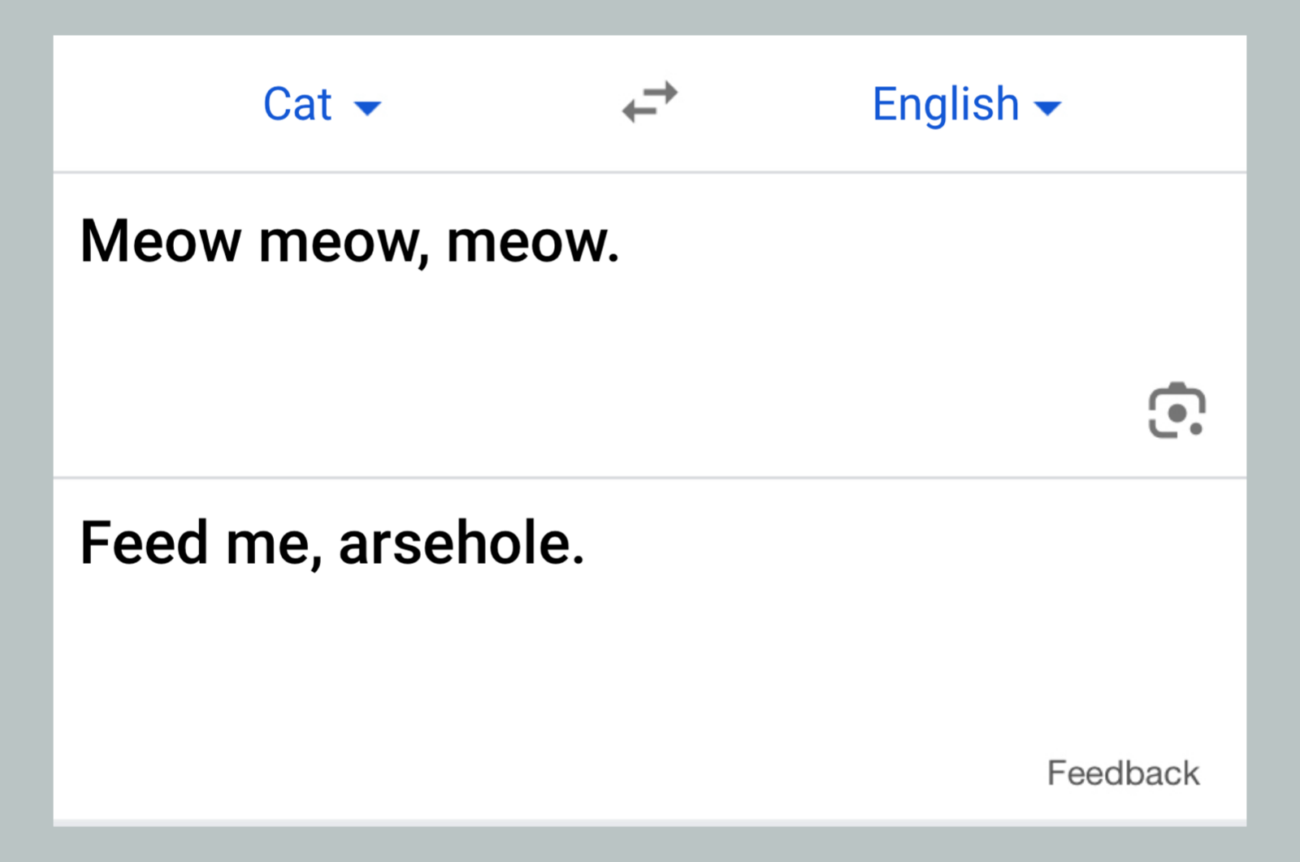Click the dot on the camera icon
This screenshot has height=862, width=1300.
point(1194,428)
